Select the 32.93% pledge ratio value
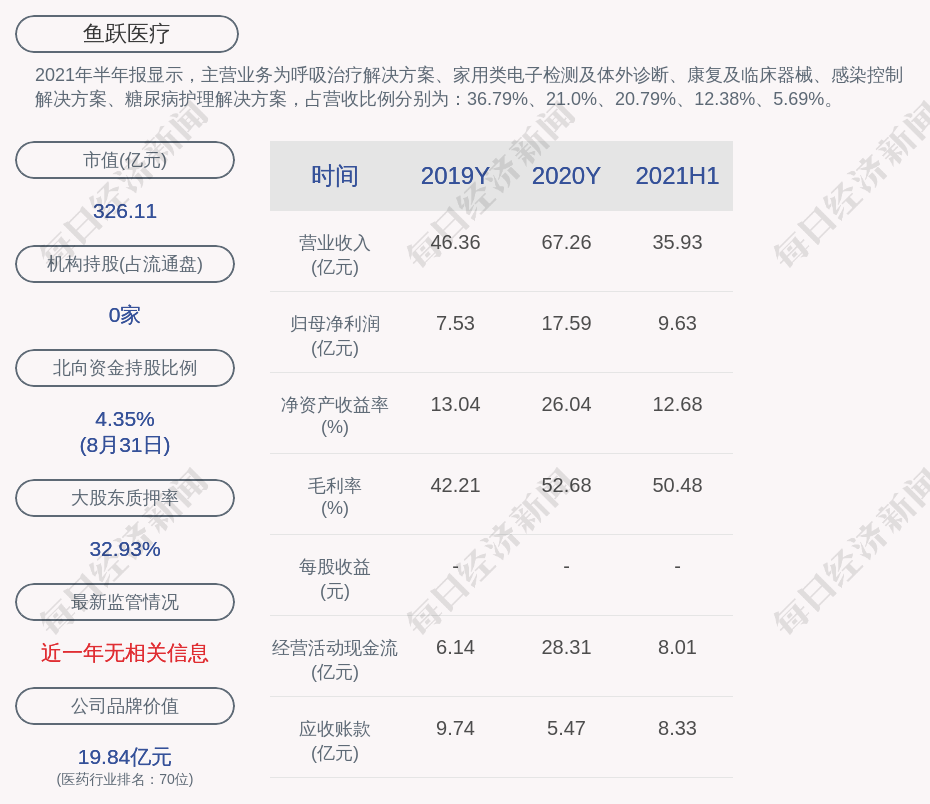Viewport: 930px width, 804px height. 125,549
